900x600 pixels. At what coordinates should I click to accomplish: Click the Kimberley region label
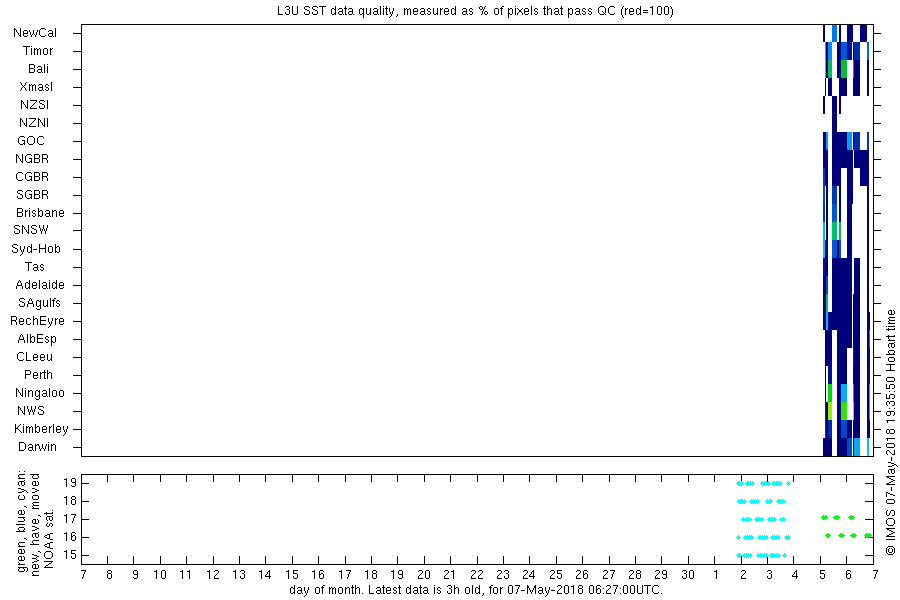tap(41, 429)
